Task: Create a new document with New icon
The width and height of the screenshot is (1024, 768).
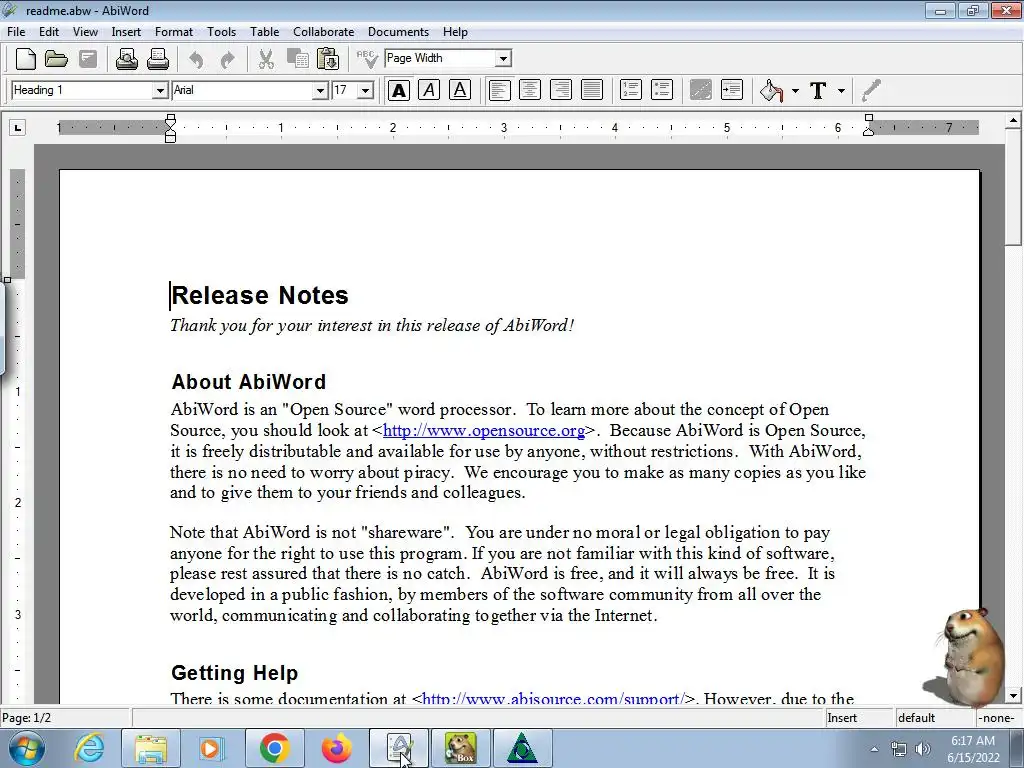Action: 25,59
